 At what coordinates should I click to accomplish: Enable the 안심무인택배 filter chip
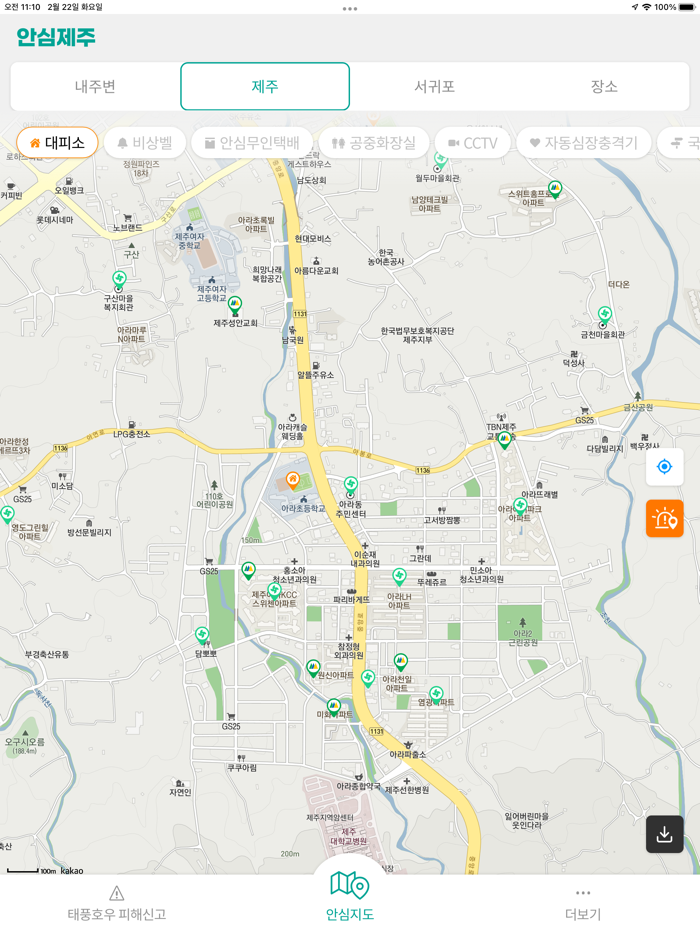252,143
